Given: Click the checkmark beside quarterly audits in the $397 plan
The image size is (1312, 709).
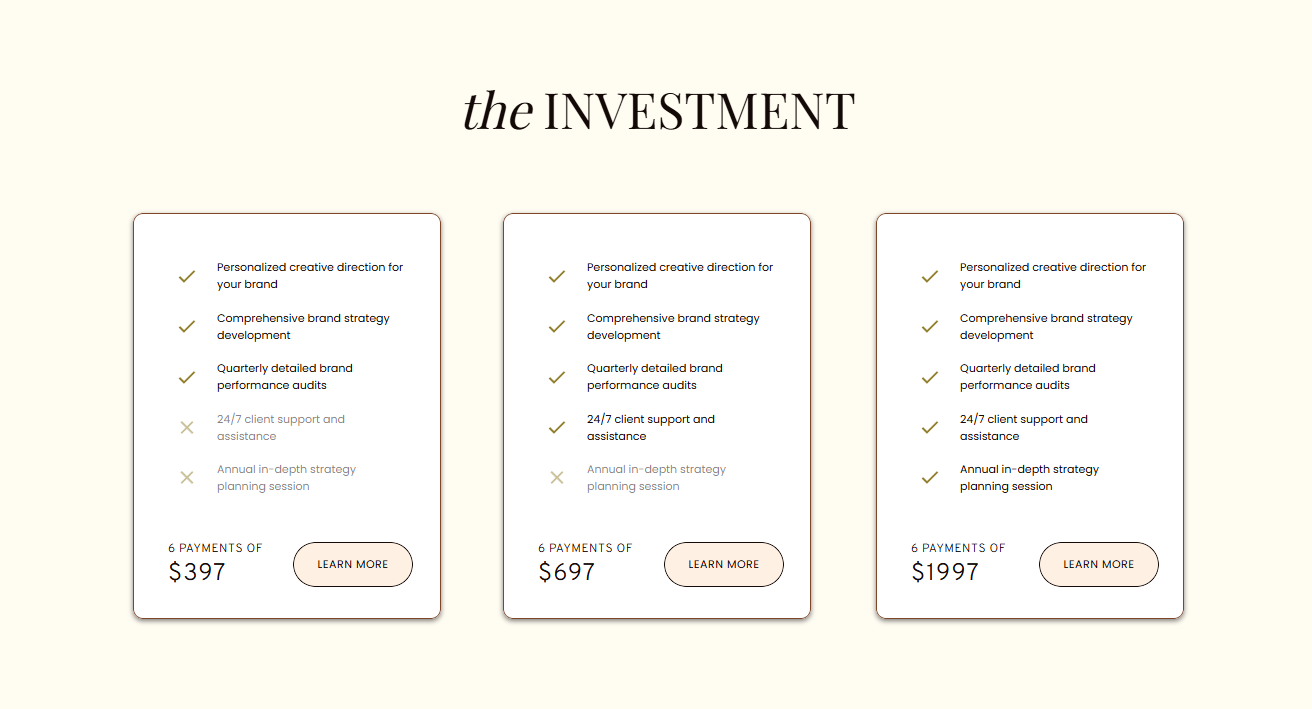Looking at the screenshot, I should (x=186, y=377).
